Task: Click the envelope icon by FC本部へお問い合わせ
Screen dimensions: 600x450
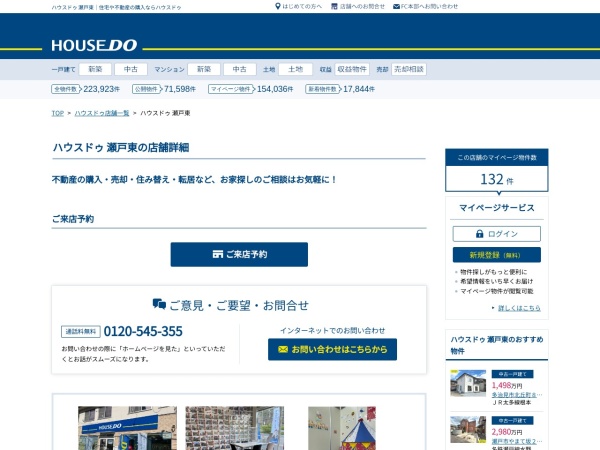Action: point(396,7)
